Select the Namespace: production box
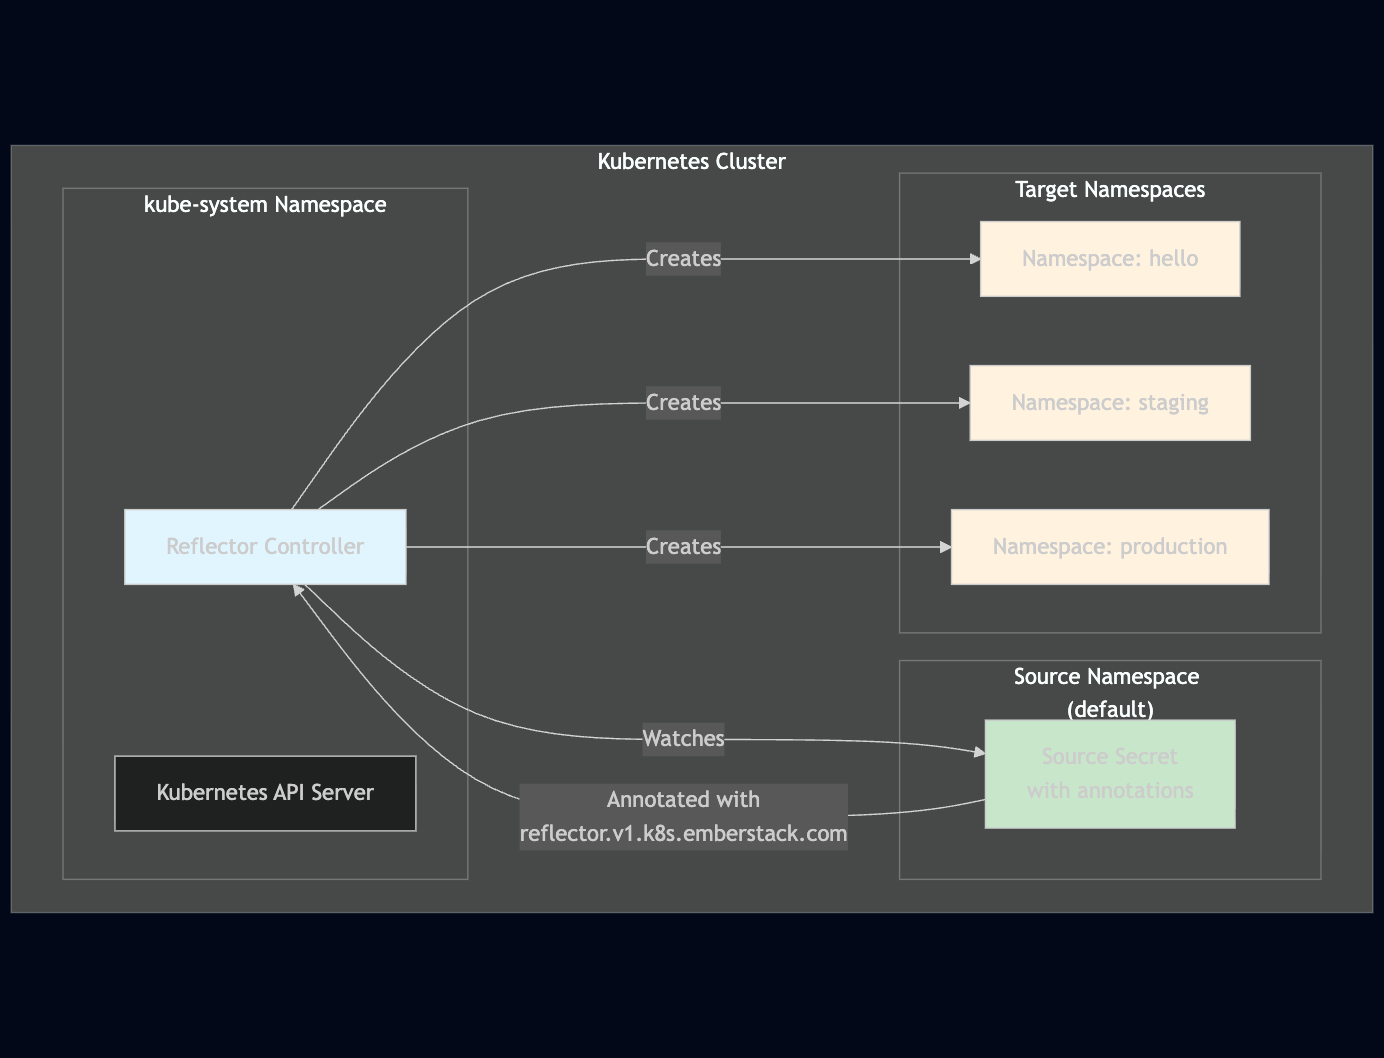1384x1058 pixels. point(1109,546)
